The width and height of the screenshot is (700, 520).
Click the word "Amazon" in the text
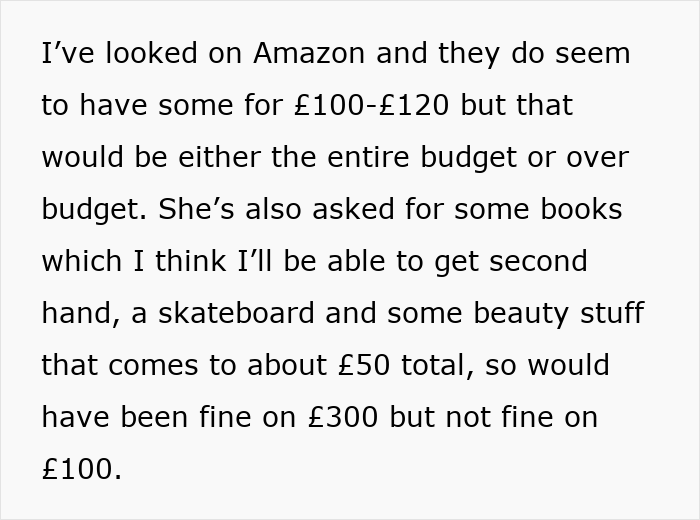point(310,53)
